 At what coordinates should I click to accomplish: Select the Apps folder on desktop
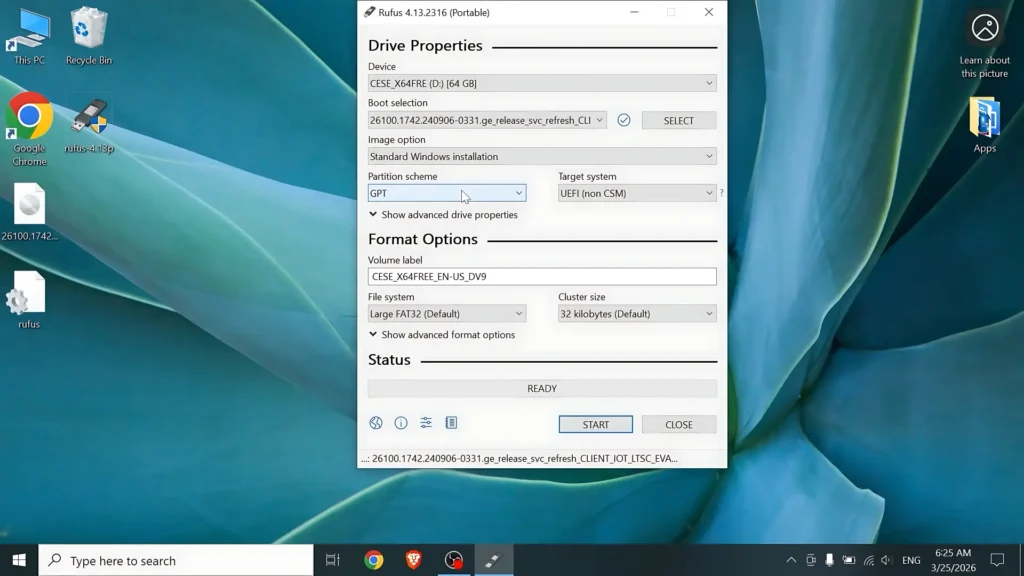click(984, 125)
